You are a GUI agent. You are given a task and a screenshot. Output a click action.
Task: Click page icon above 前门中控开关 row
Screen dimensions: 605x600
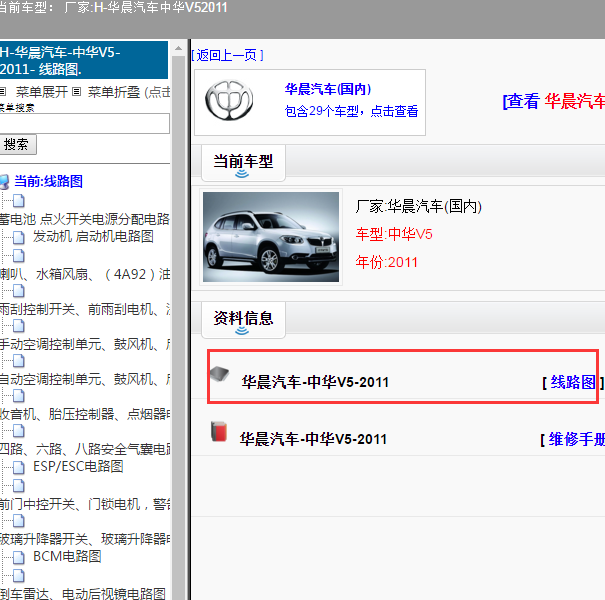point(19,486)
